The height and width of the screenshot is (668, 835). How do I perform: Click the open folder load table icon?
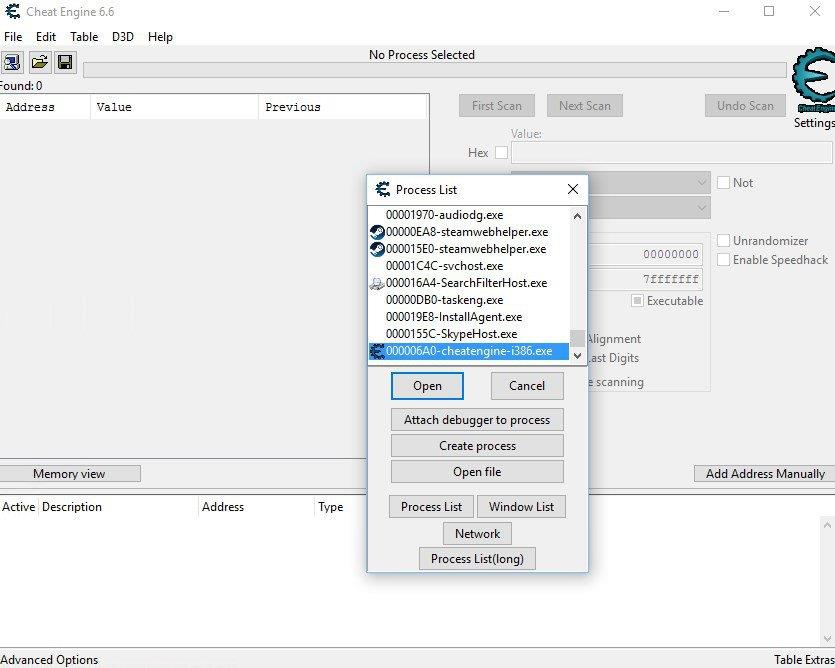point(39,62)
